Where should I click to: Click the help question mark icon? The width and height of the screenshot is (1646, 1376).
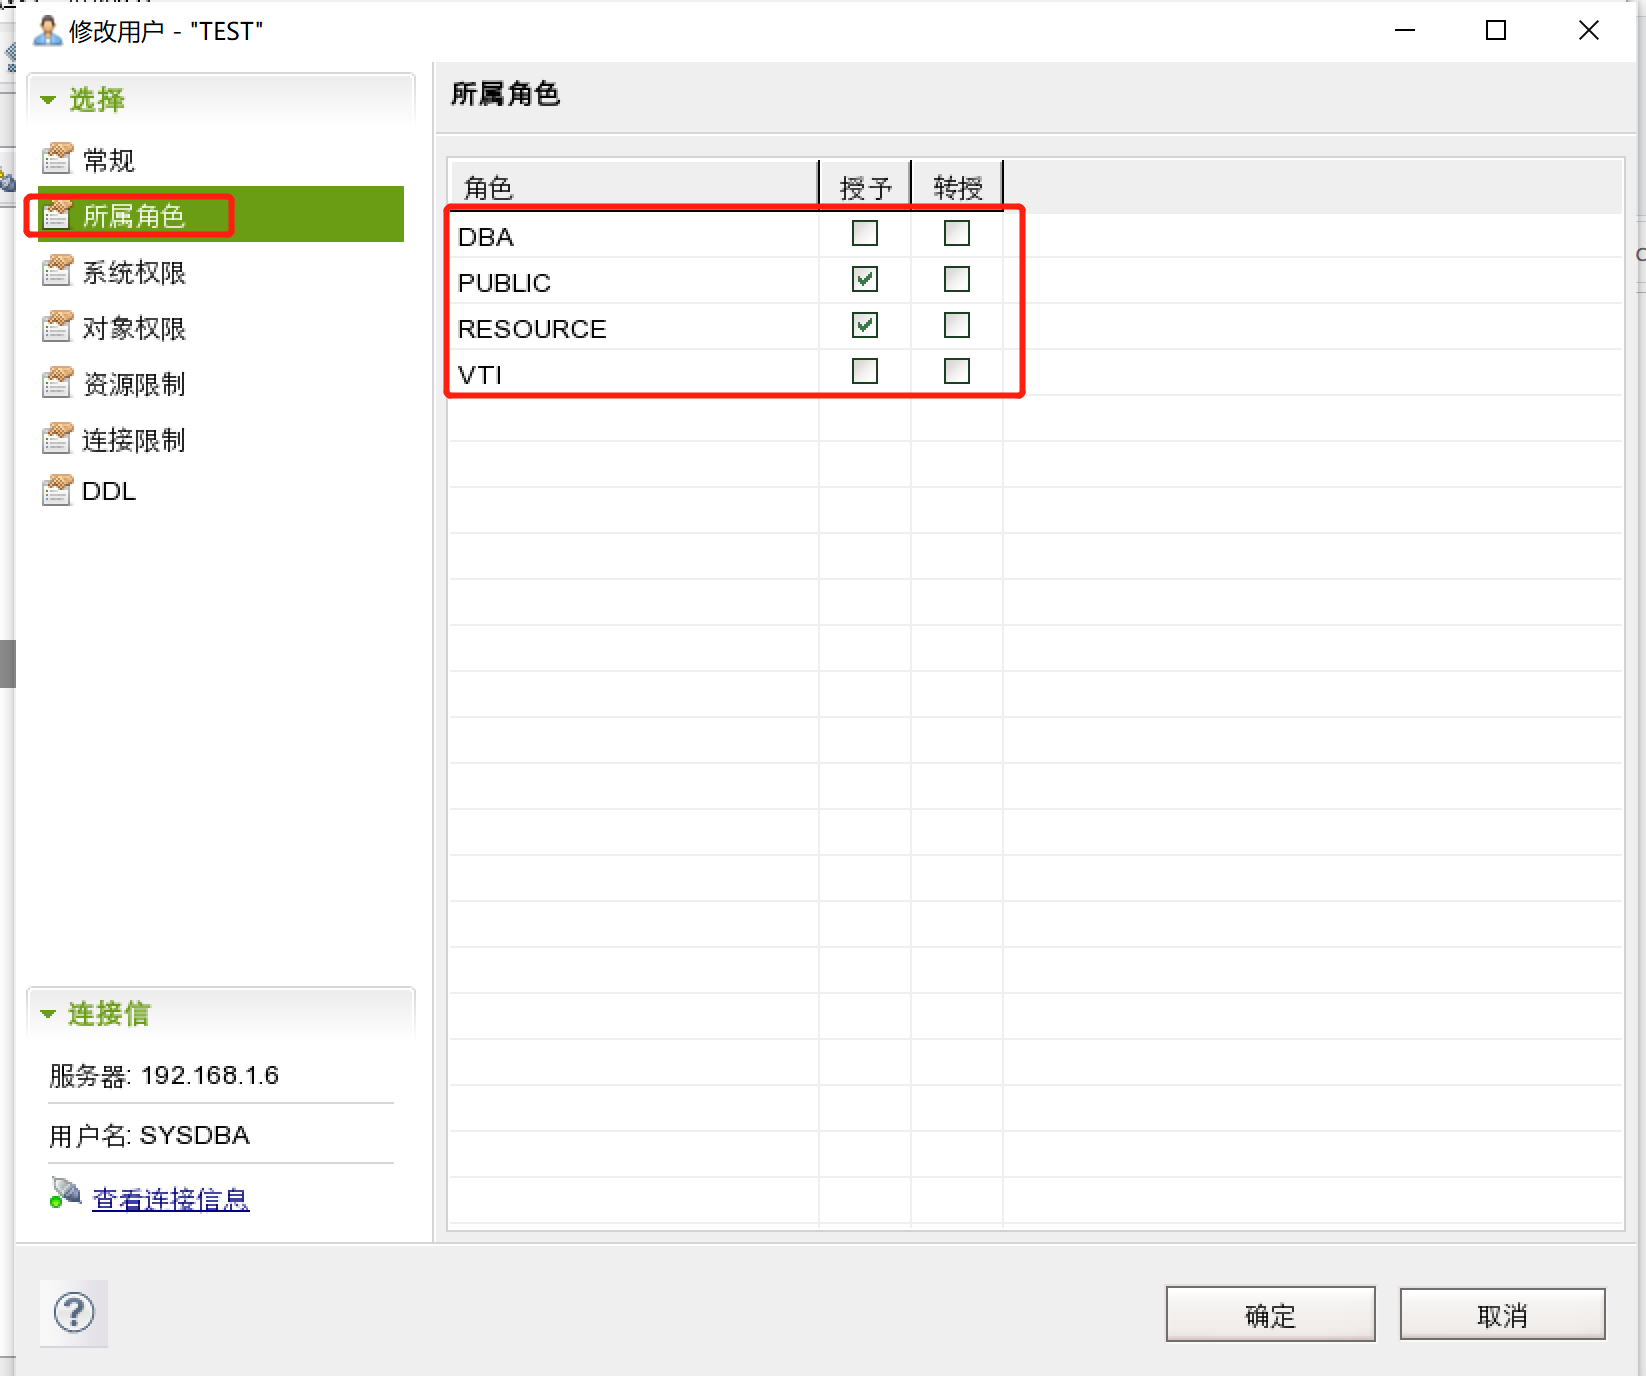[x=73, y=1313]
